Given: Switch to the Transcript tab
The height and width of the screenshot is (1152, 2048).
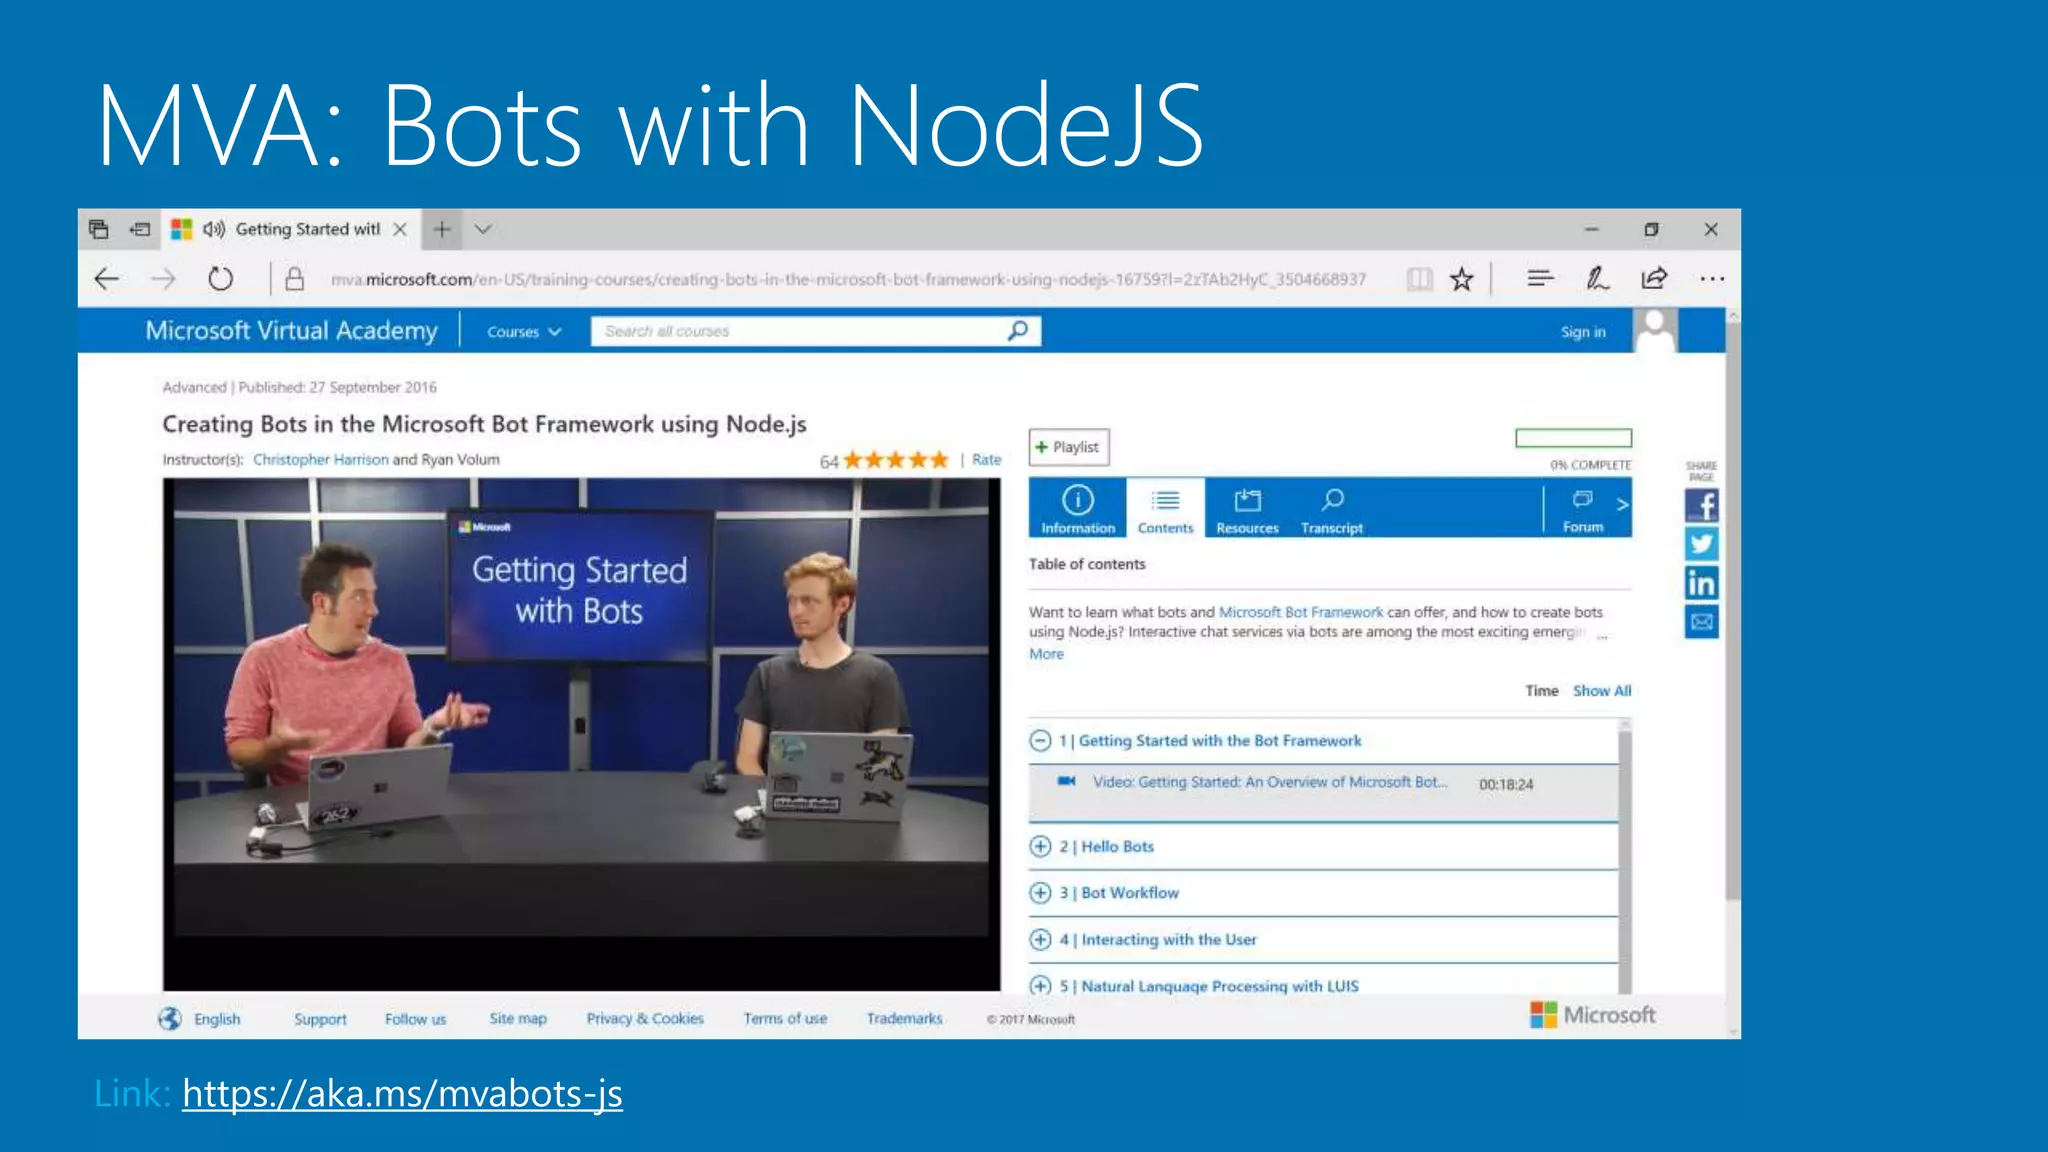Looking at the screenshot, I should click(1331, 508).
